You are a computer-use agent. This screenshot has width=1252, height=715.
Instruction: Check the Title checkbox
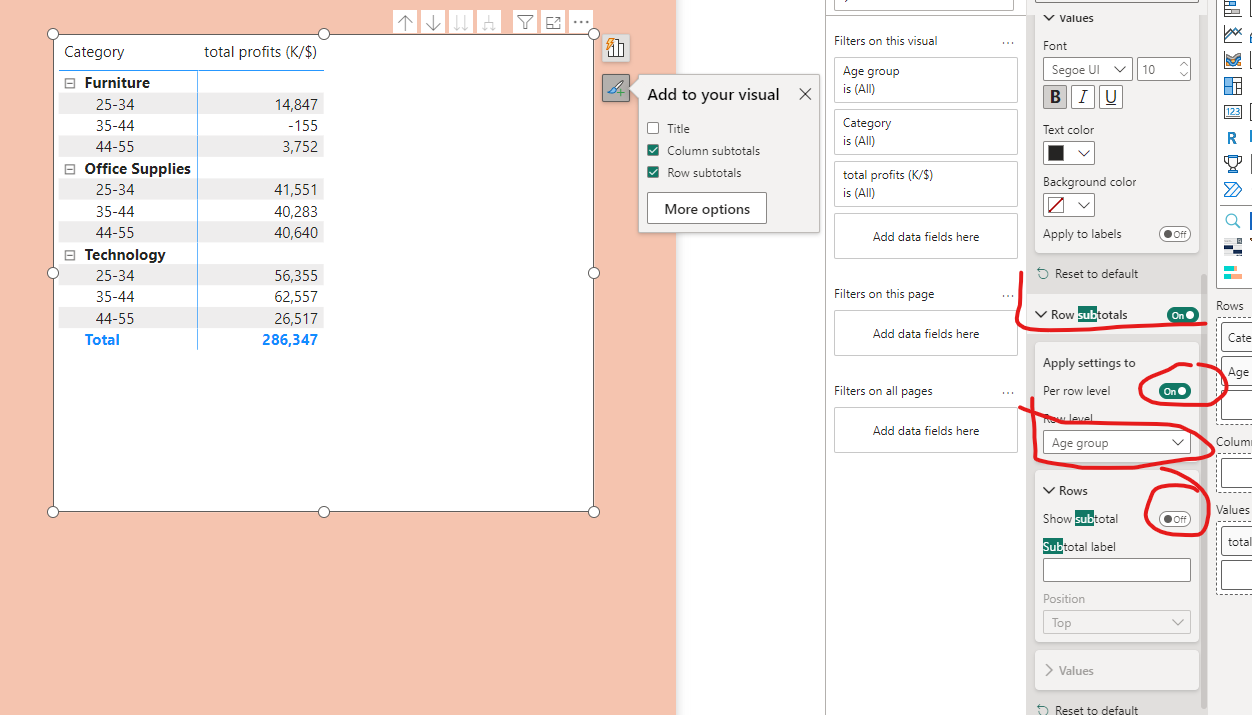click(x=653, y=128)
